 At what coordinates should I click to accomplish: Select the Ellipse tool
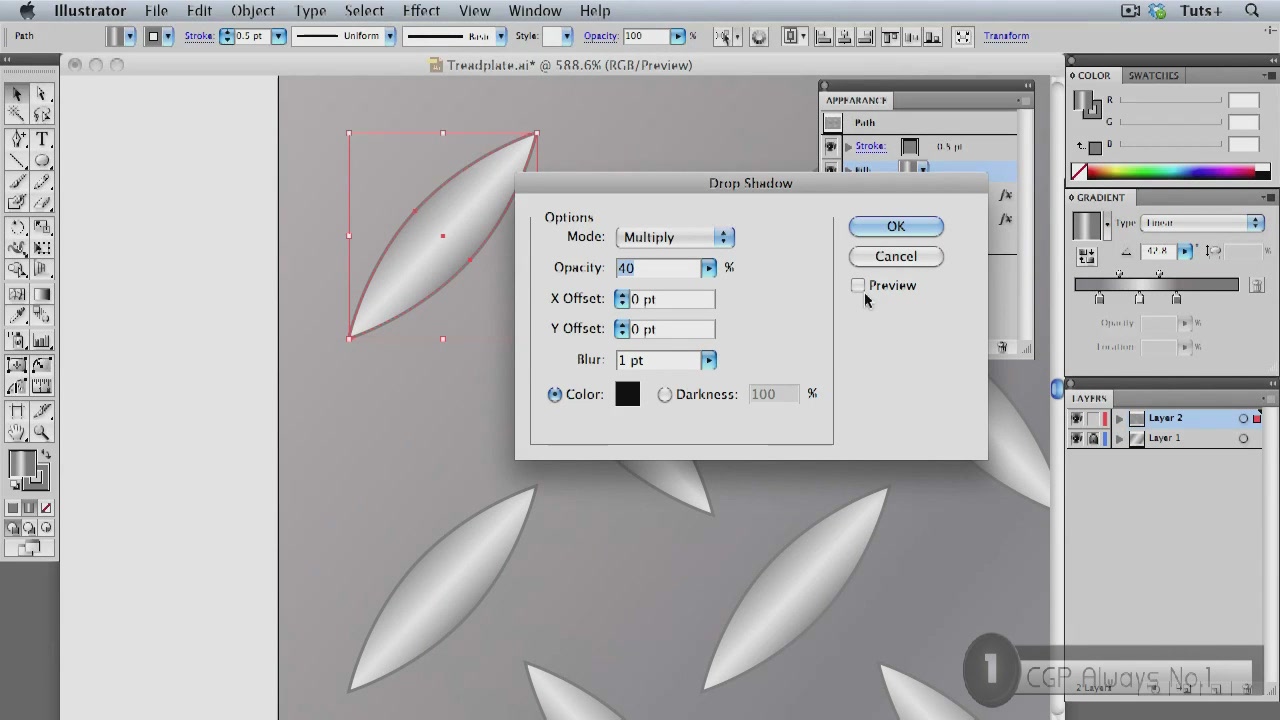42,161
